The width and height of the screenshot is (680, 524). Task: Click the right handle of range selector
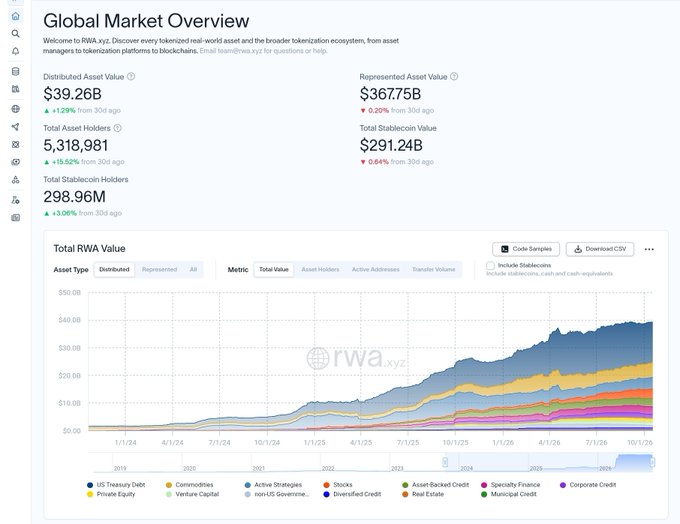pos(652,462)
